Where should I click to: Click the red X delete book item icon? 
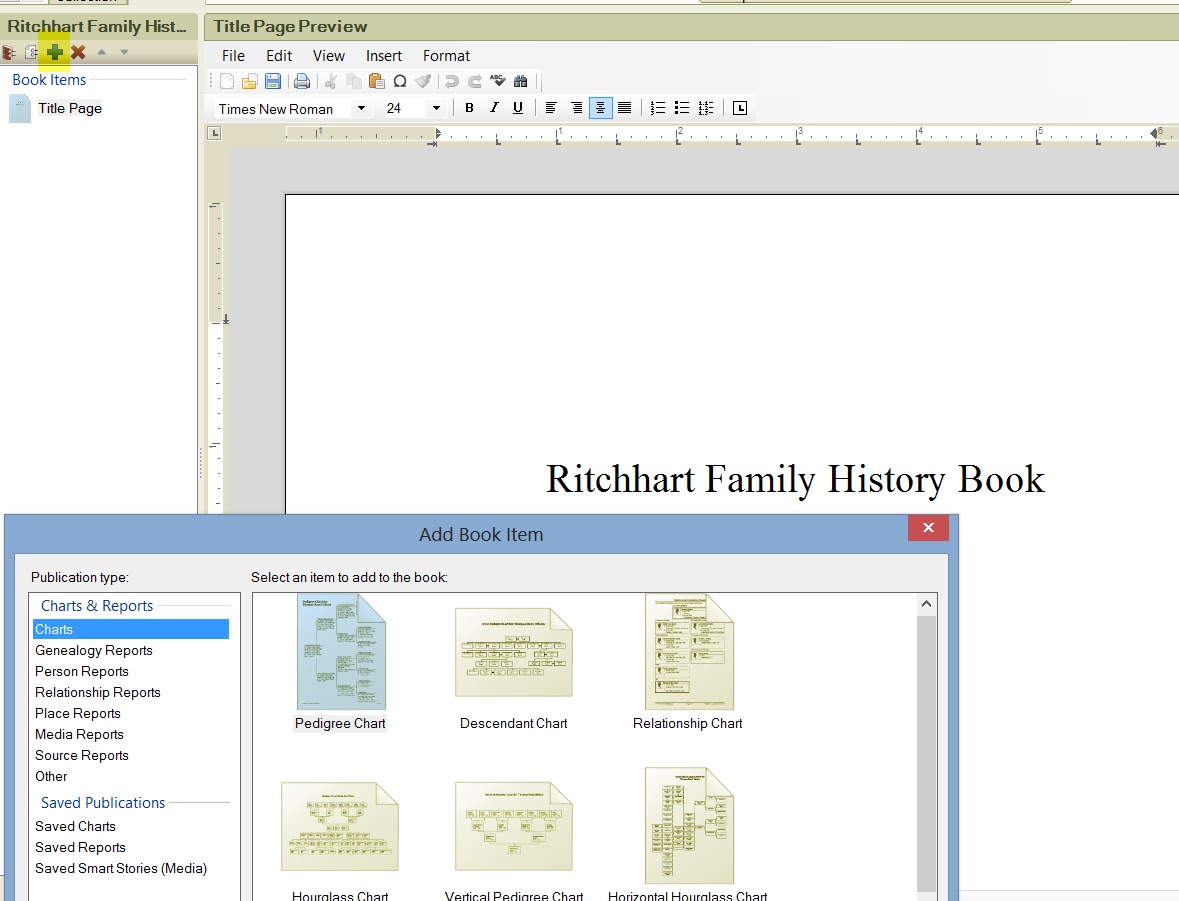click(x=78, y=52)
